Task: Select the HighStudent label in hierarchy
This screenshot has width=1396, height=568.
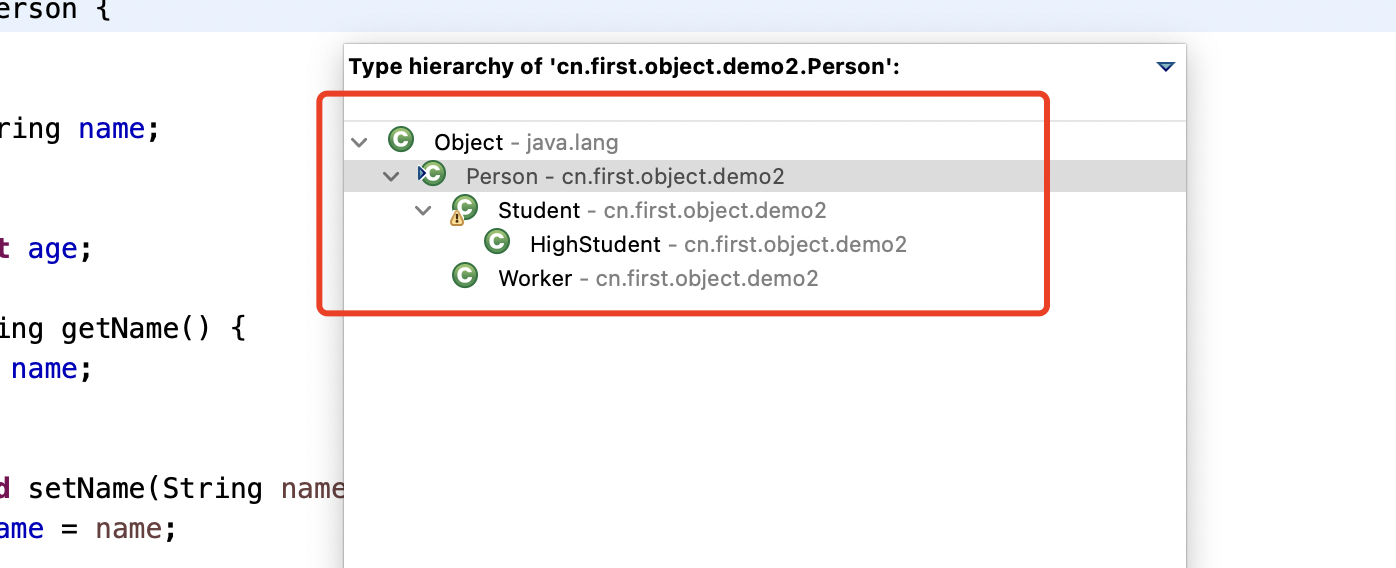Action: coord(595,245)
